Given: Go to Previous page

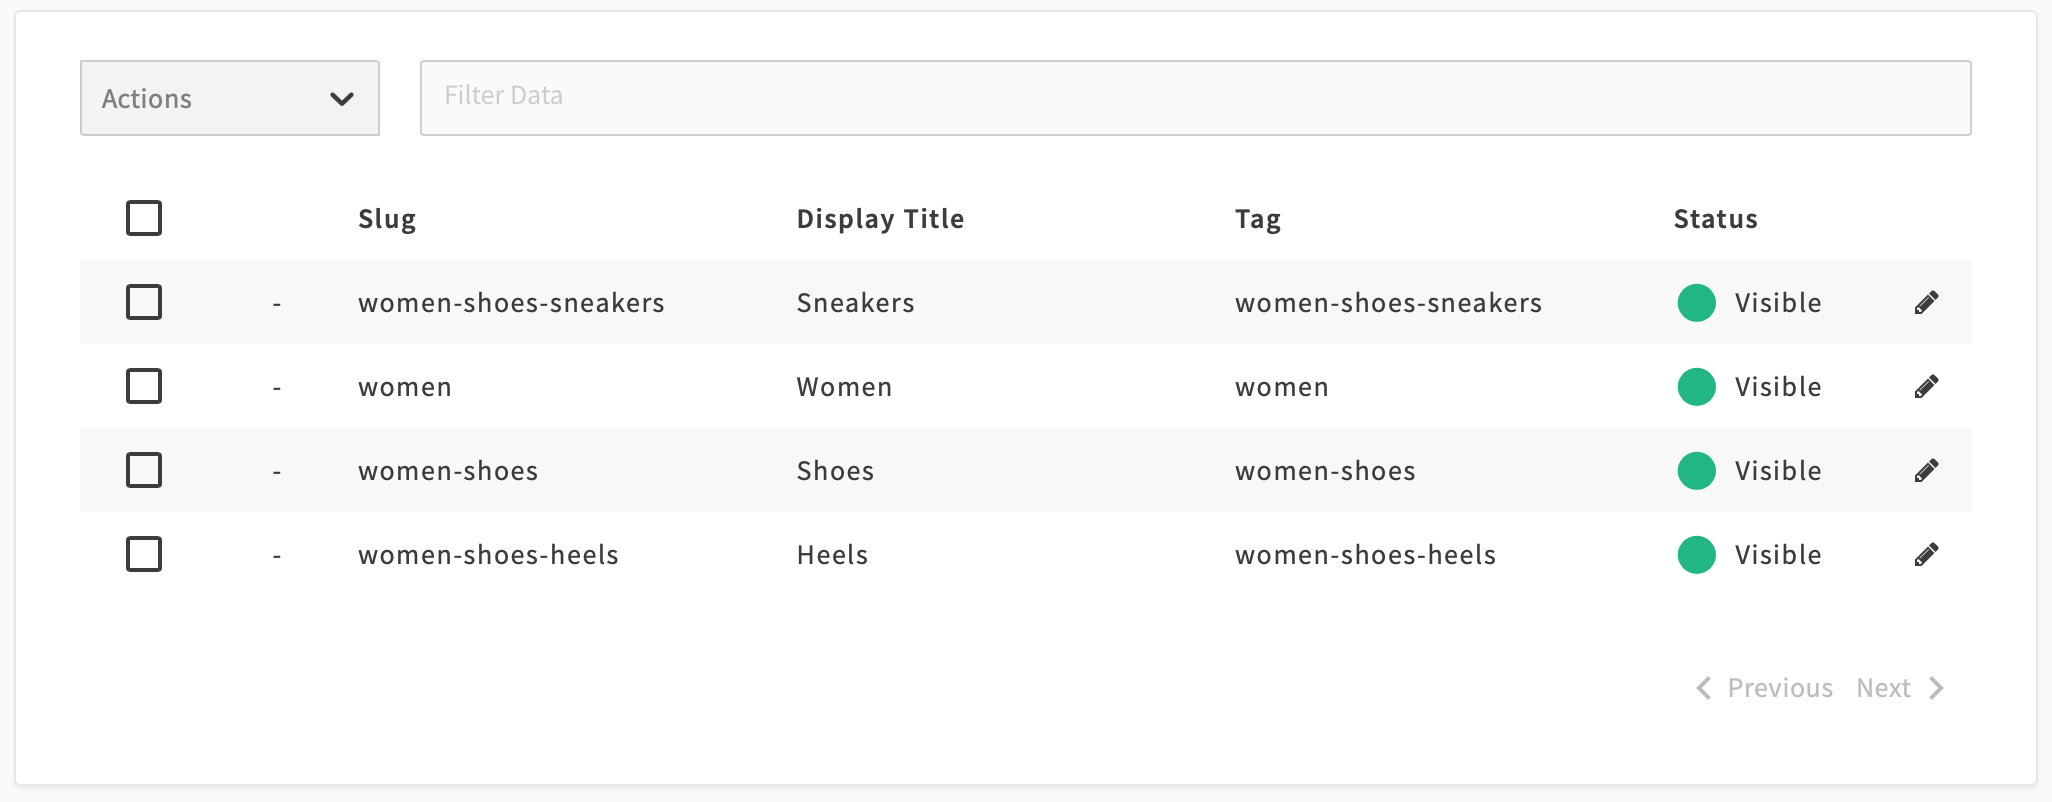Looking at the screenshot, I should pos(1779,688).
